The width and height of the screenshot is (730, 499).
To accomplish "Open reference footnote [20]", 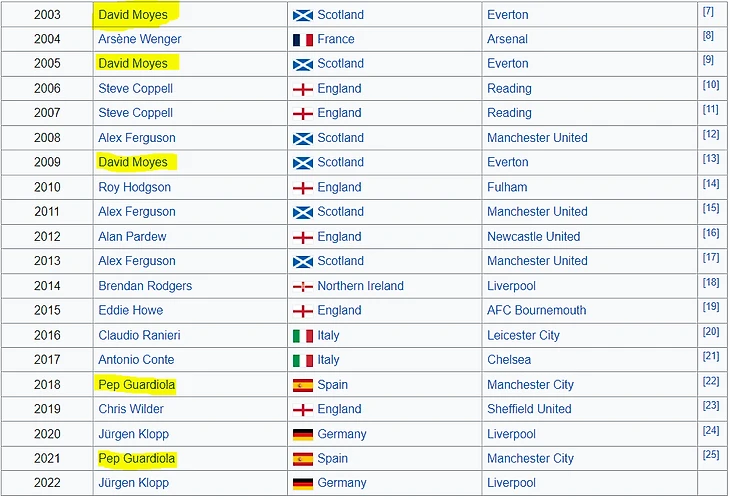I will coord(711,332).
